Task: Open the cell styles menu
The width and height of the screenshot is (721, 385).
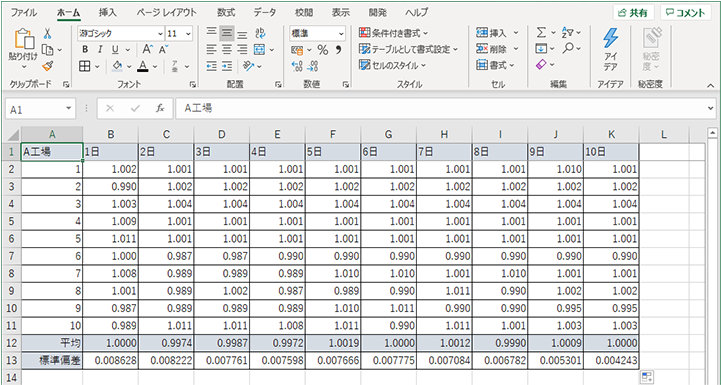Action: [392, 66]
